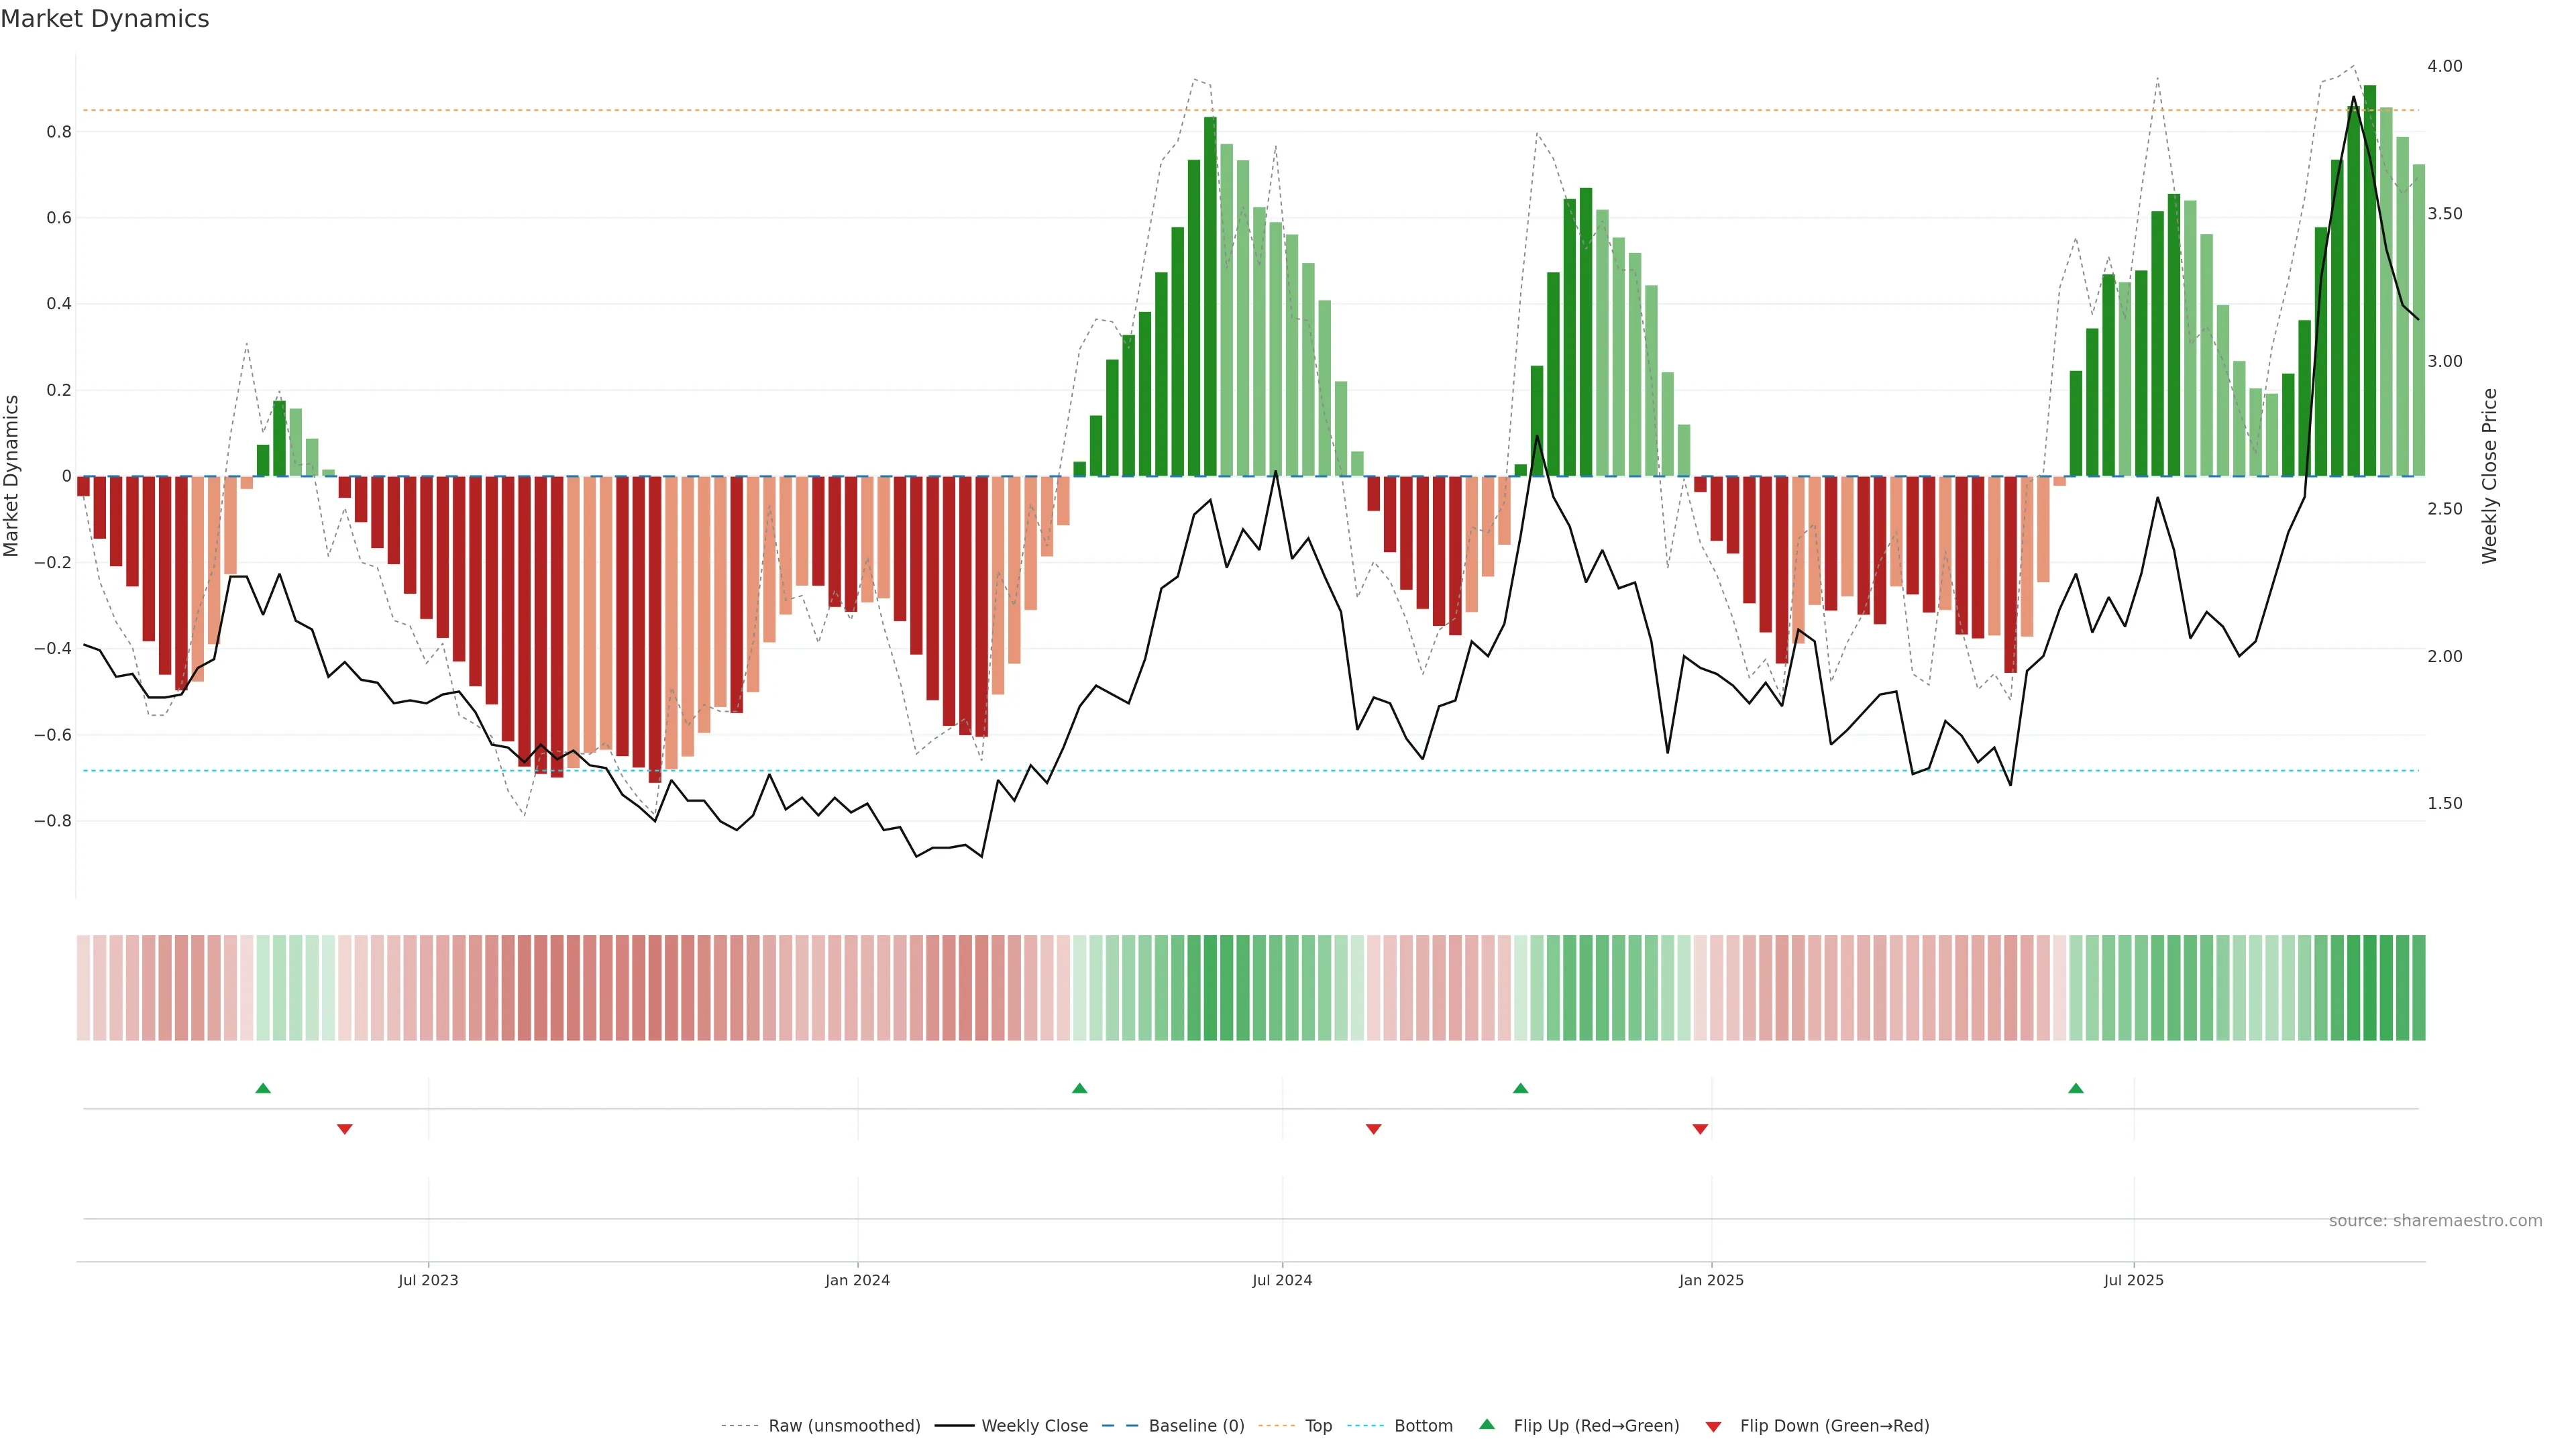Click the Jan 2024 x-axis label
The width and height of the screenshot is (2576, 1449).
coord(857,1280)
